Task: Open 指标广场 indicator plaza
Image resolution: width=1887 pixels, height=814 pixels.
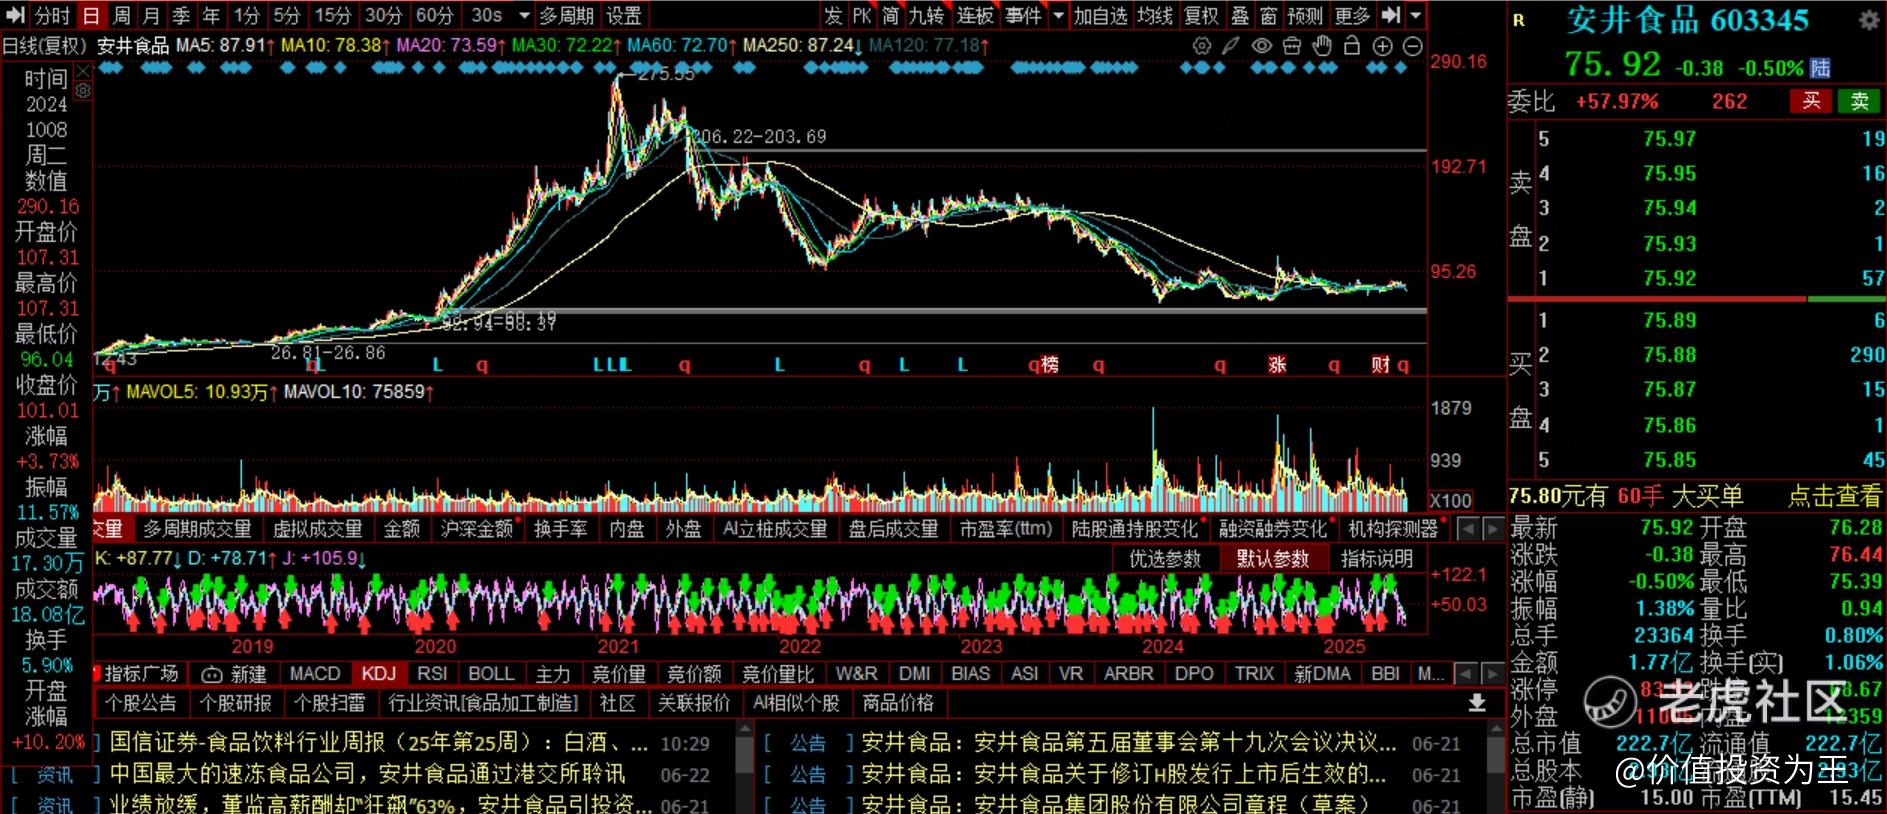Action: (141, 674)
